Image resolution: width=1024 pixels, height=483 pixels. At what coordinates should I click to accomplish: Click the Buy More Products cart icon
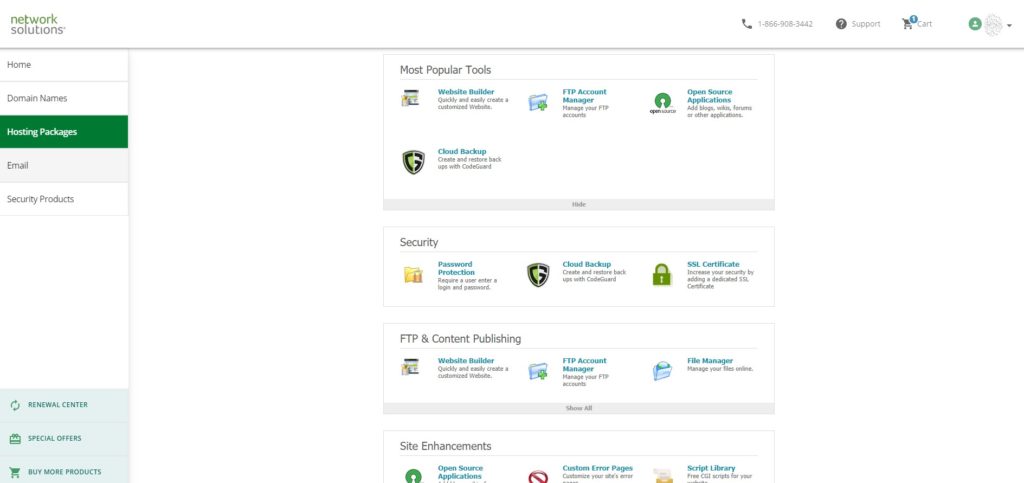[x=16, y=472]
